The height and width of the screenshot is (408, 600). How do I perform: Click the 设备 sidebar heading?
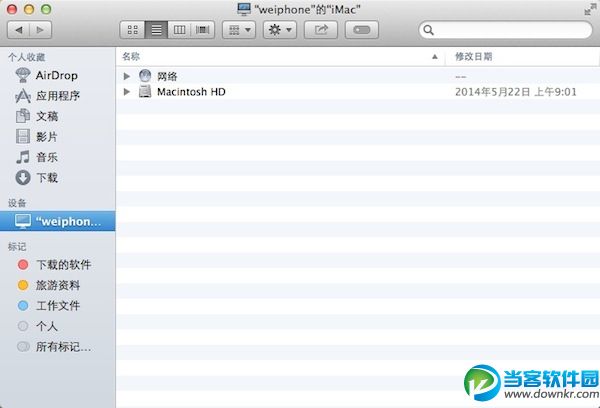17,203
